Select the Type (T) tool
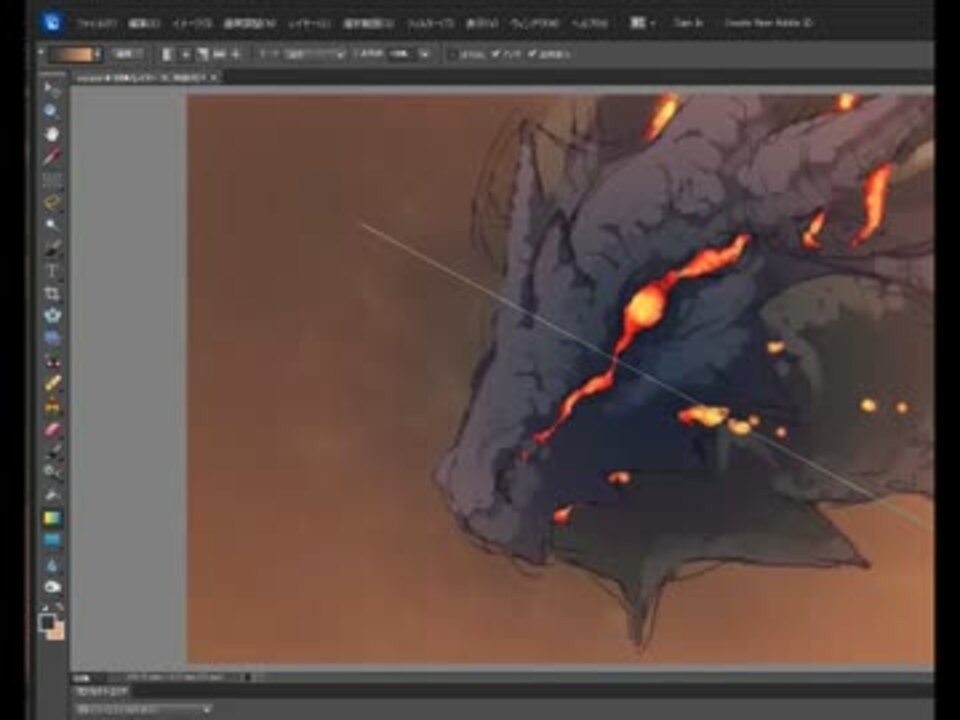Viewport: 960px width, 720px height. click(x=53, y=271)
